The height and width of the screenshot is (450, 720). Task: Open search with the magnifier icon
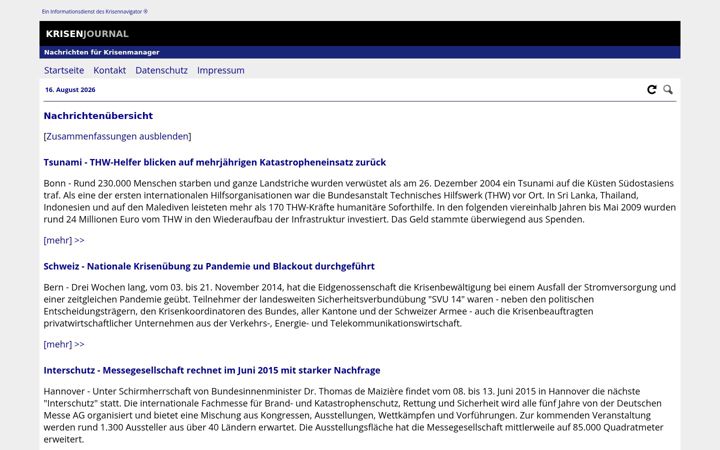coord(668,90)
